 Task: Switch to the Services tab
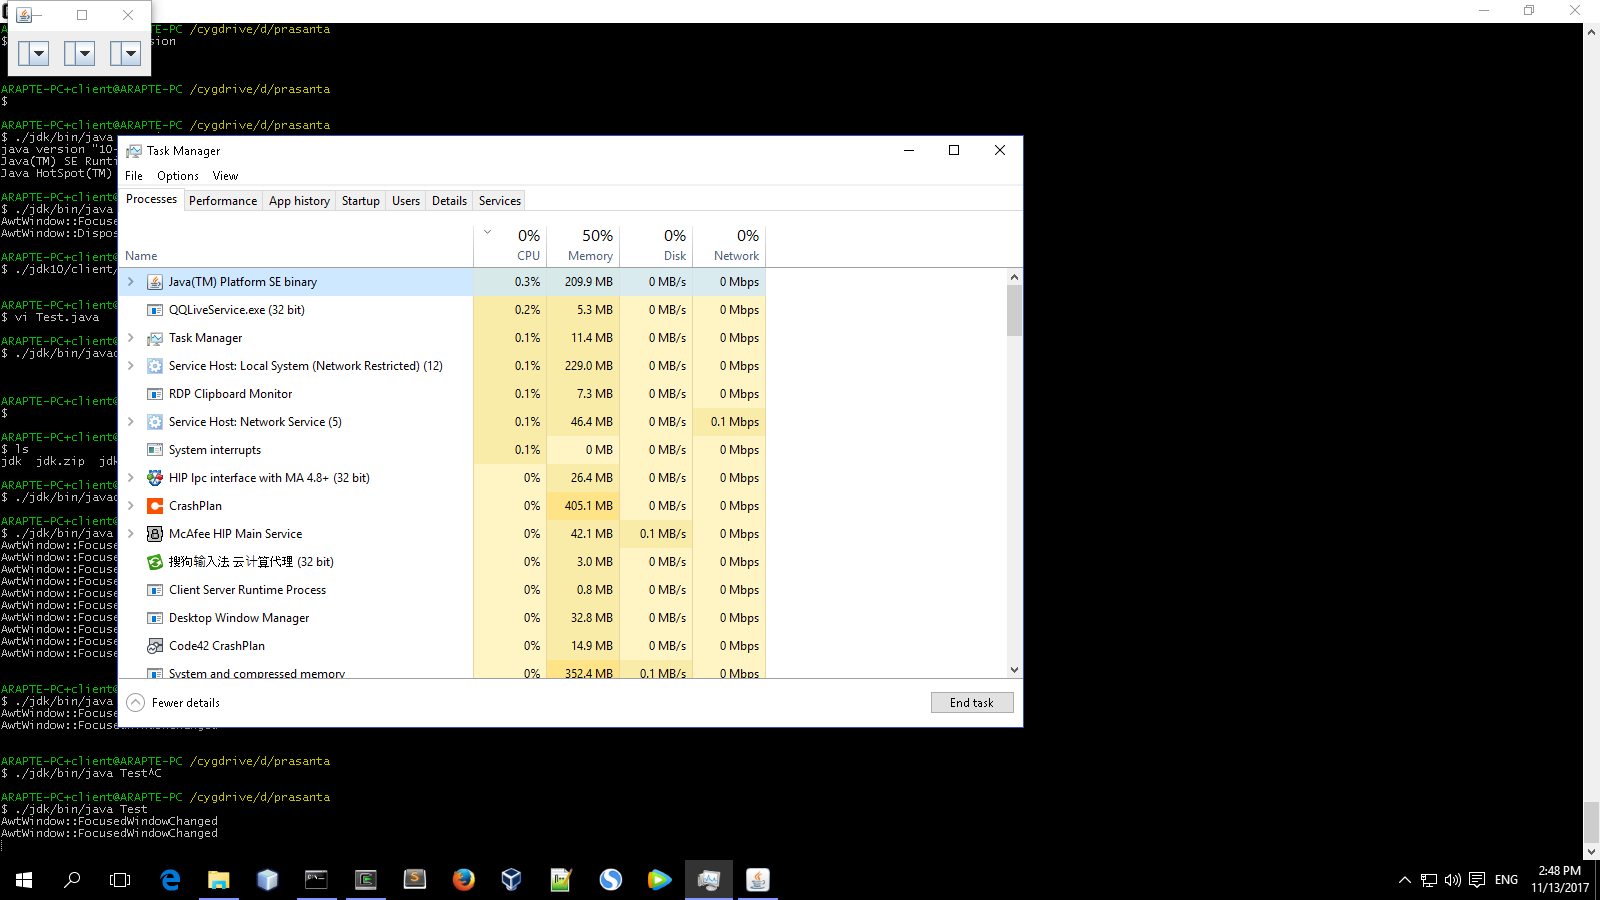pyautogui.click(x=500, y=201)
